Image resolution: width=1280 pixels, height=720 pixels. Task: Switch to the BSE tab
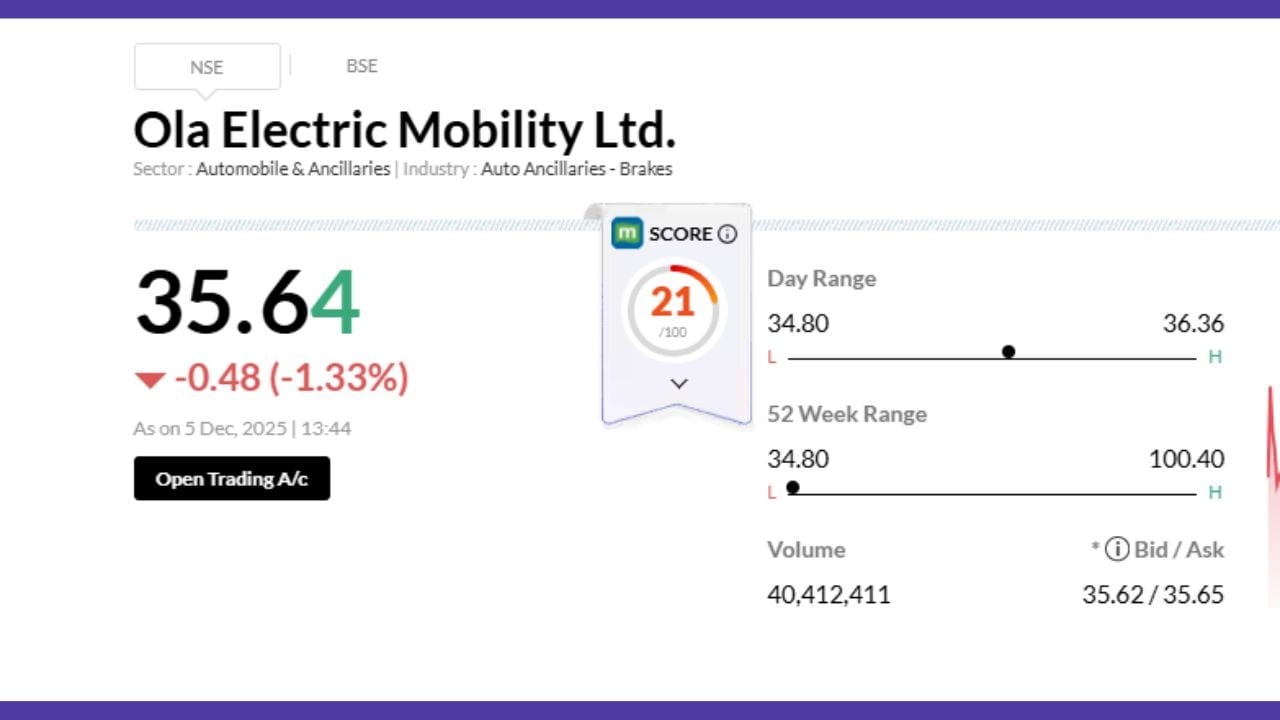click(x=361, y=66)
